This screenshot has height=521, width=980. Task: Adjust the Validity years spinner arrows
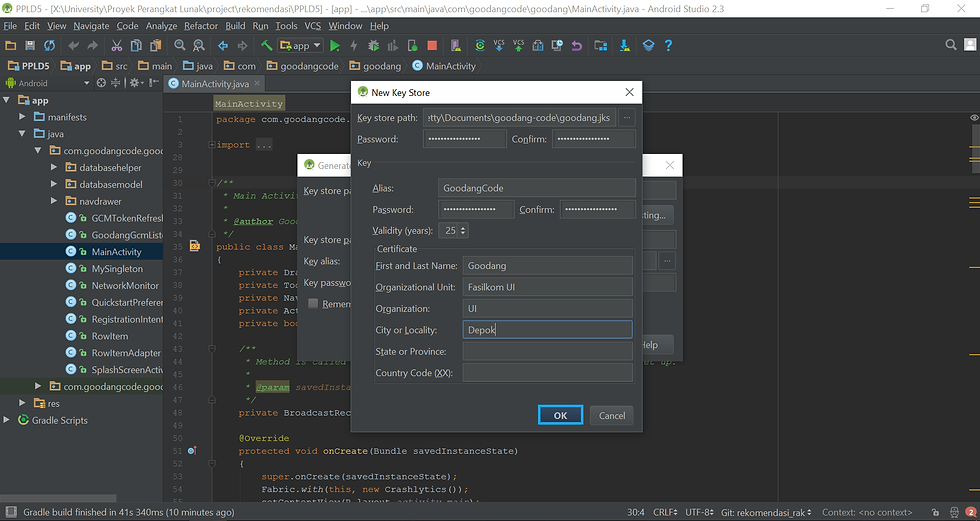463,231
